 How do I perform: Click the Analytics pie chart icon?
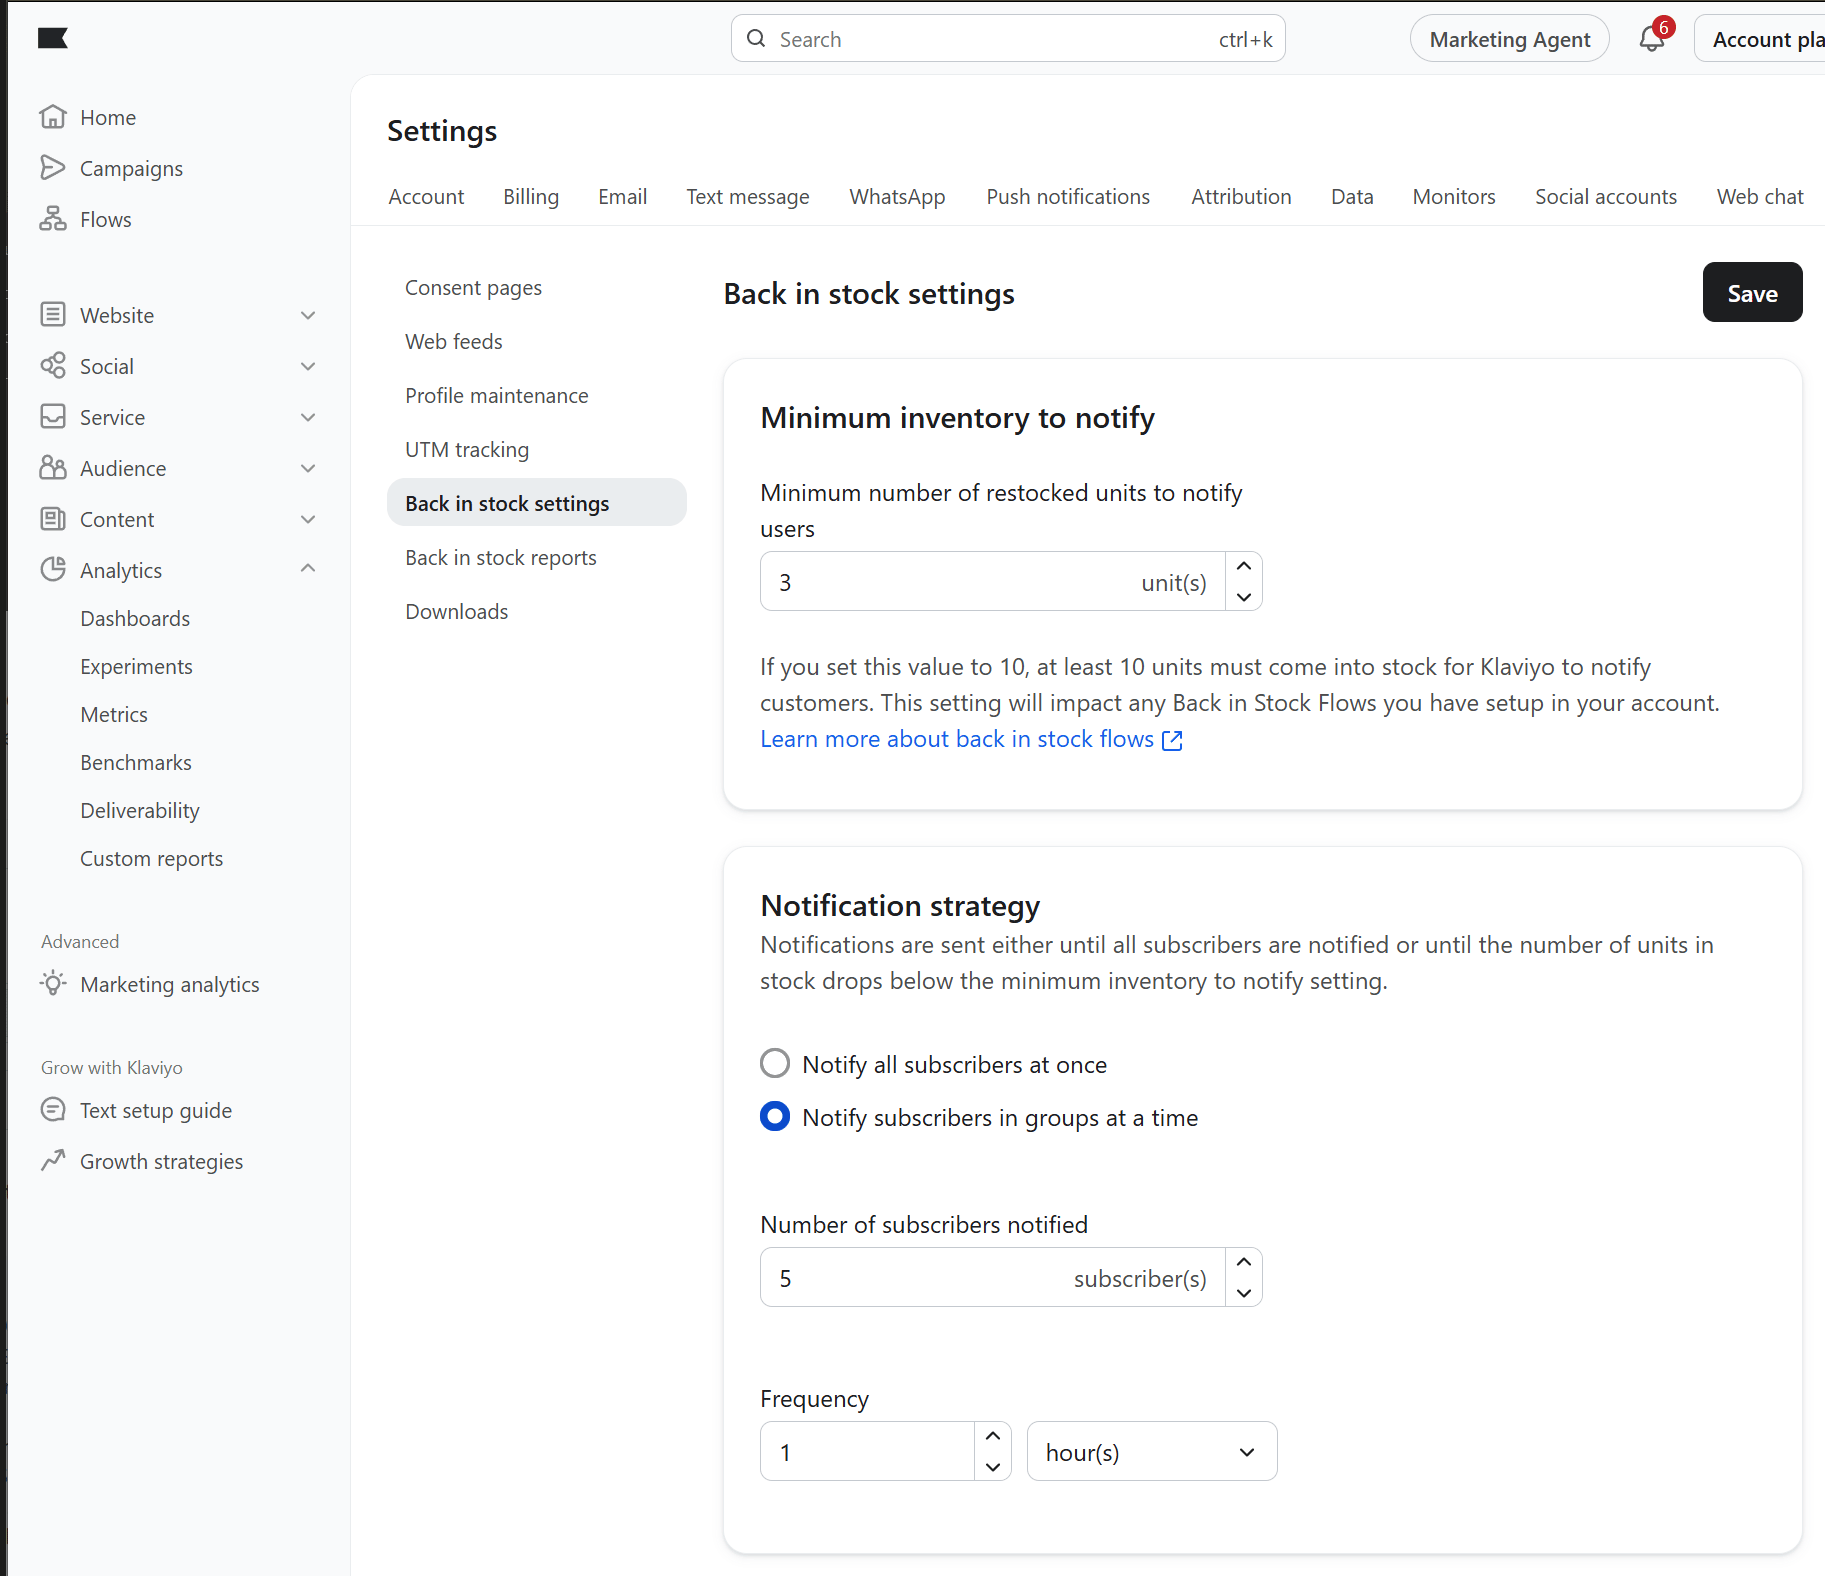pos(53,570)
